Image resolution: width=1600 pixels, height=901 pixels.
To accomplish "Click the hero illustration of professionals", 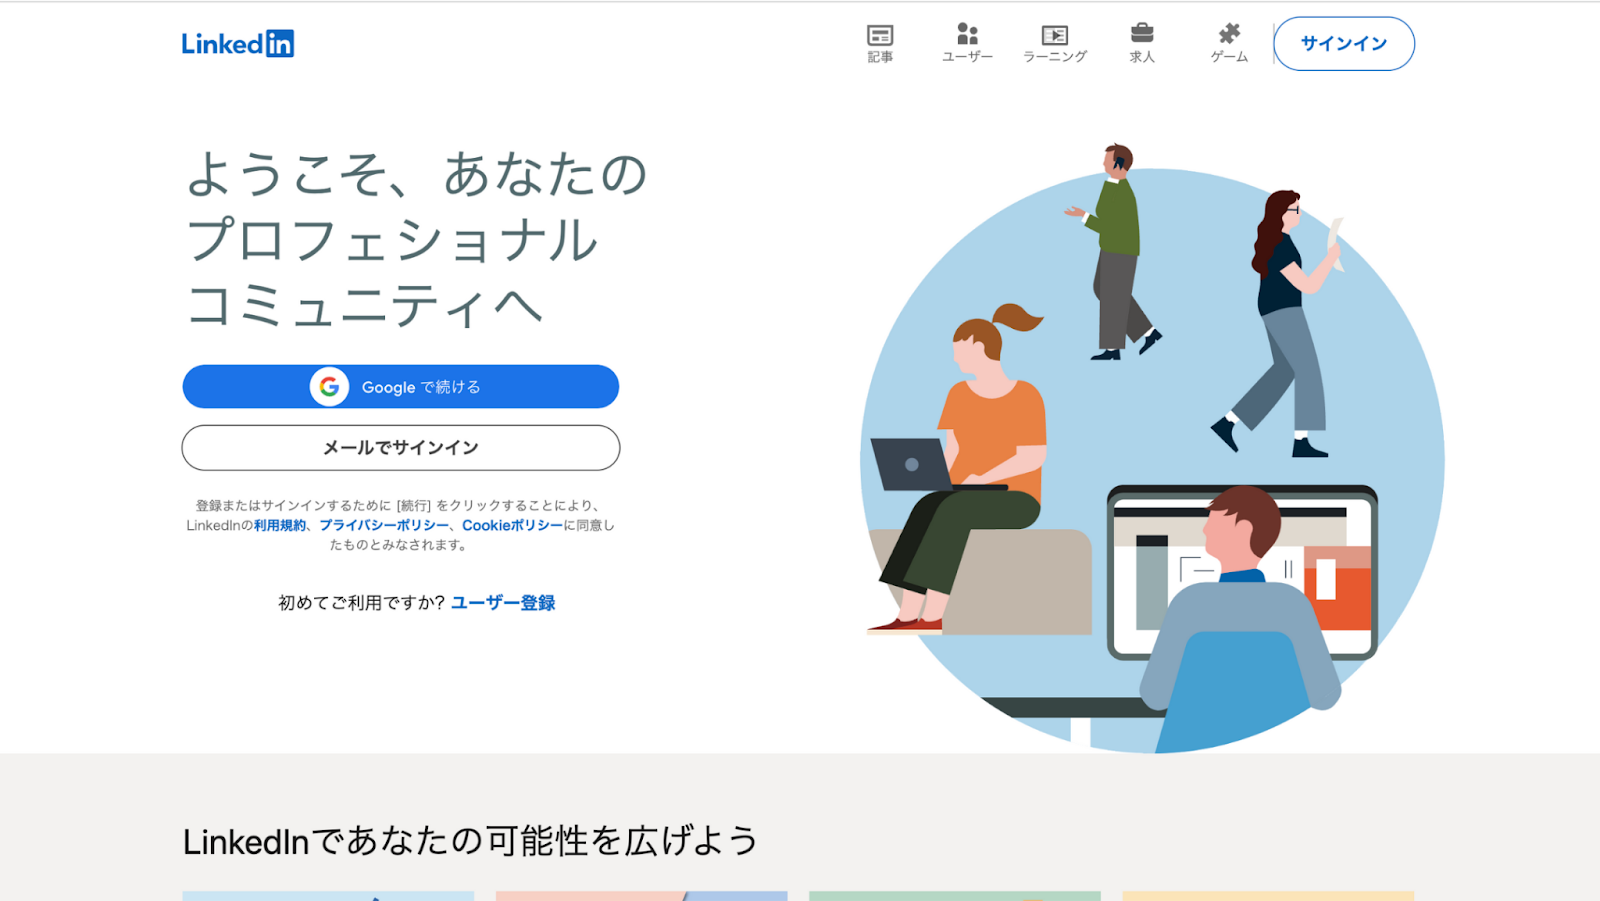I will tap(1152, 447).
